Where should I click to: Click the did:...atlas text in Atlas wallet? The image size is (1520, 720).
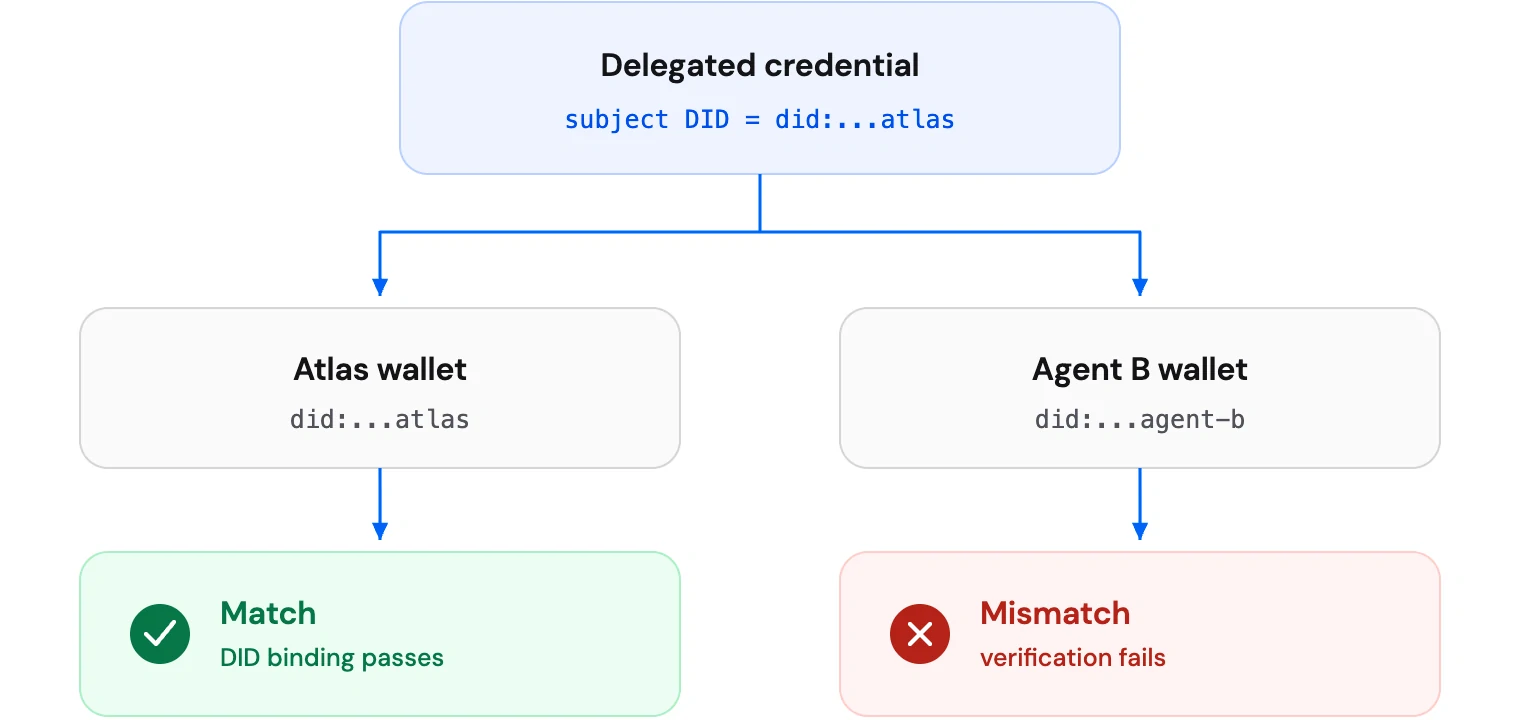coord(380,419)
